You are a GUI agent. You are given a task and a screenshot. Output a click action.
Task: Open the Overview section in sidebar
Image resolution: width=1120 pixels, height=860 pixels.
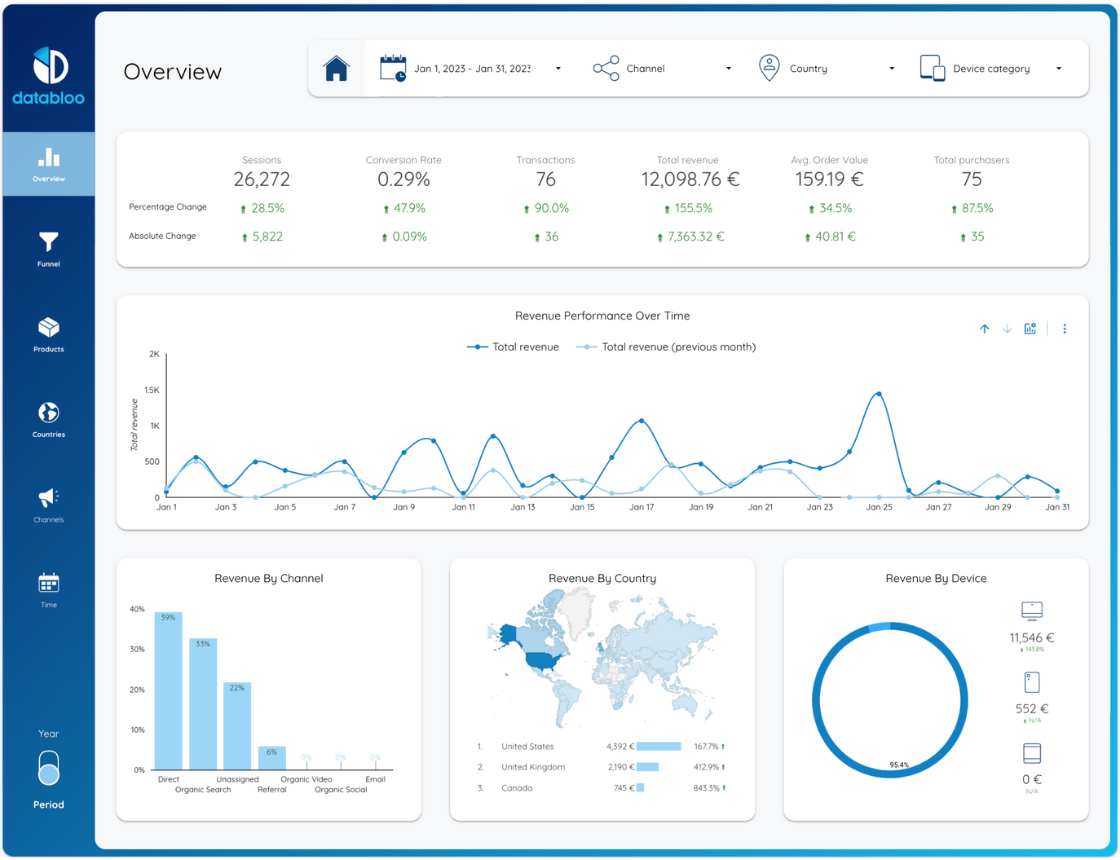(49, 164)
